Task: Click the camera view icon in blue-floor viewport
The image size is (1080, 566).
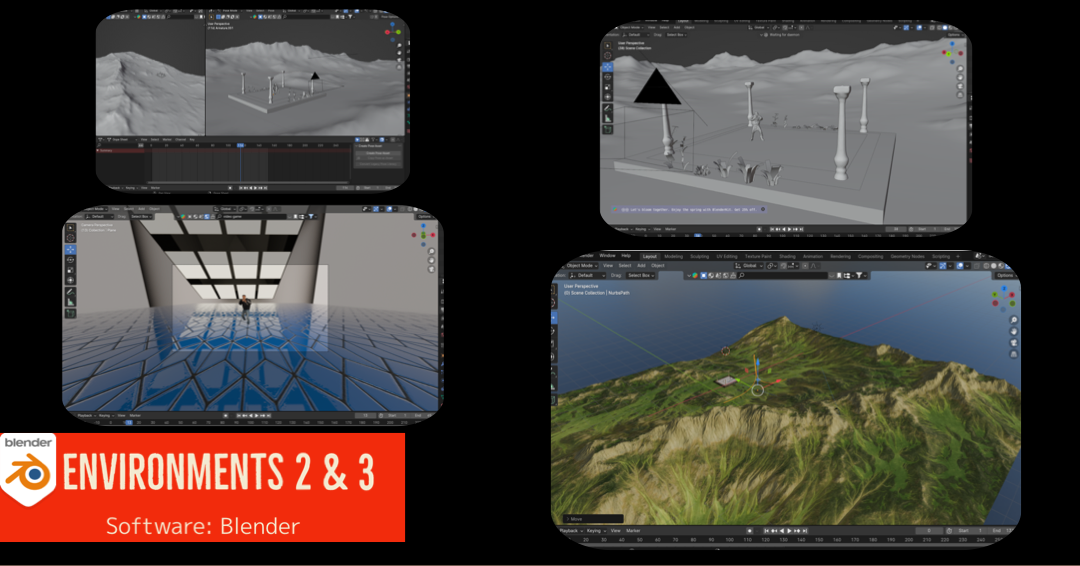Action: click(432, 269)
